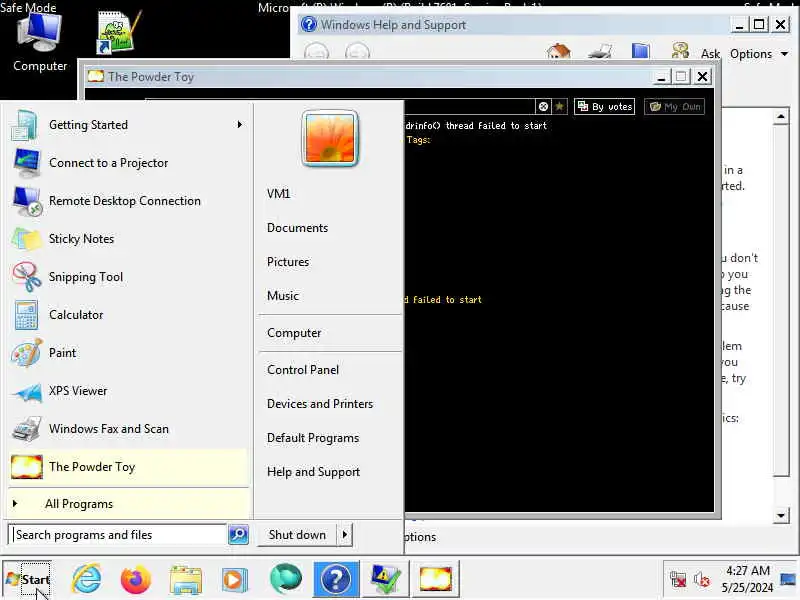Launch Connect to a Projector

(x=128, y=163)
